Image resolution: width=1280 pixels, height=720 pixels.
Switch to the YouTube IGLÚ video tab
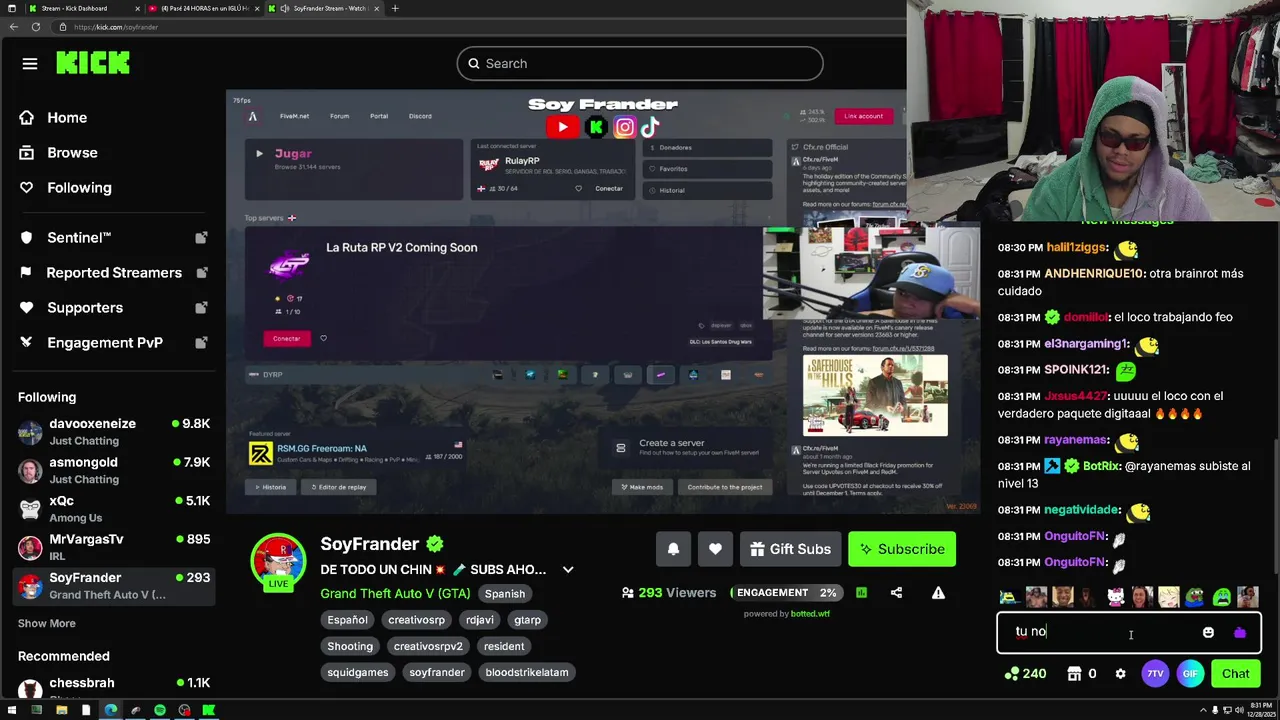[x=204, y=8]
